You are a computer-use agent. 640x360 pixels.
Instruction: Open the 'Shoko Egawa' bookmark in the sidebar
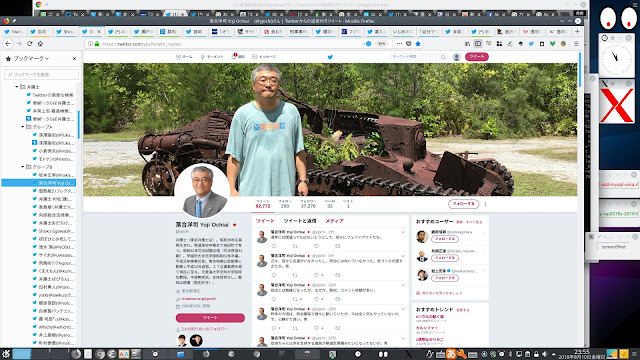(x=53, y=231)
